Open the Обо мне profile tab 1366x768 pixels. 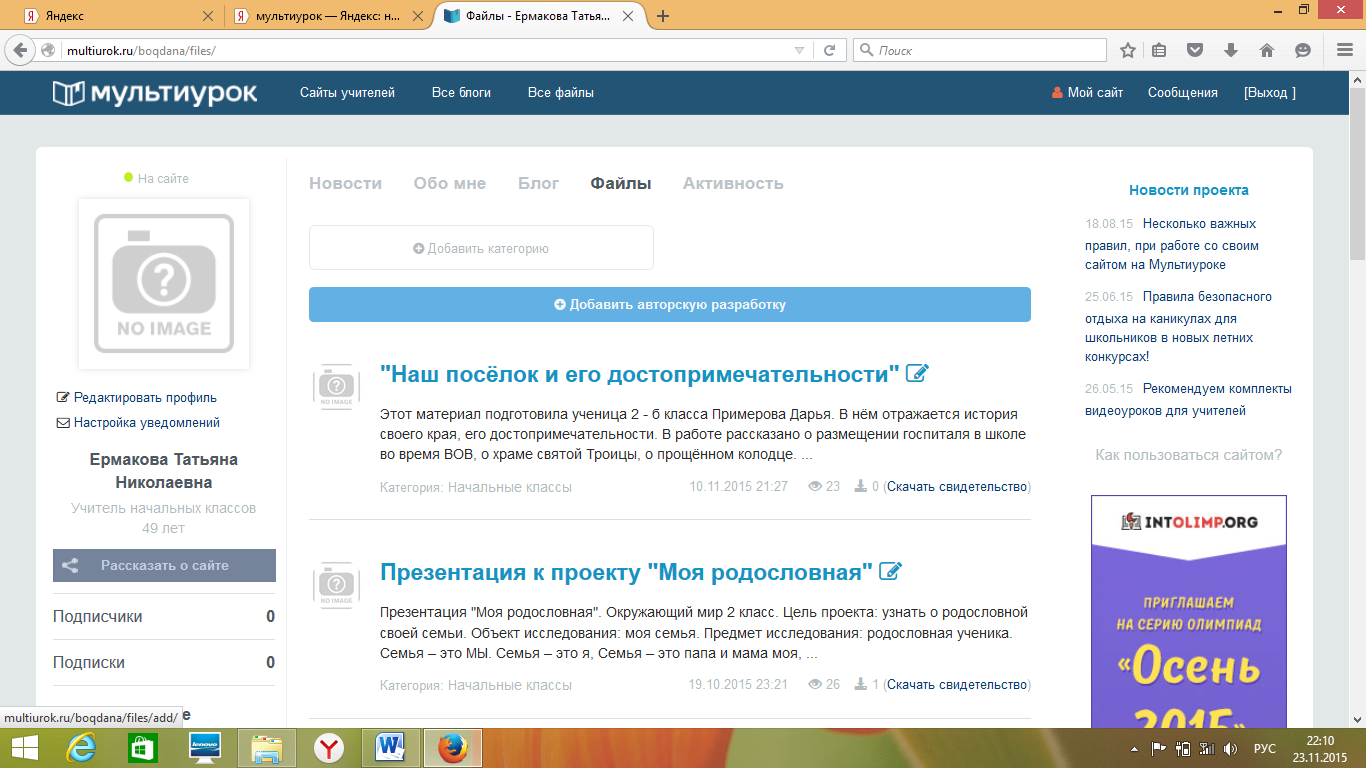tap(450, 184)
